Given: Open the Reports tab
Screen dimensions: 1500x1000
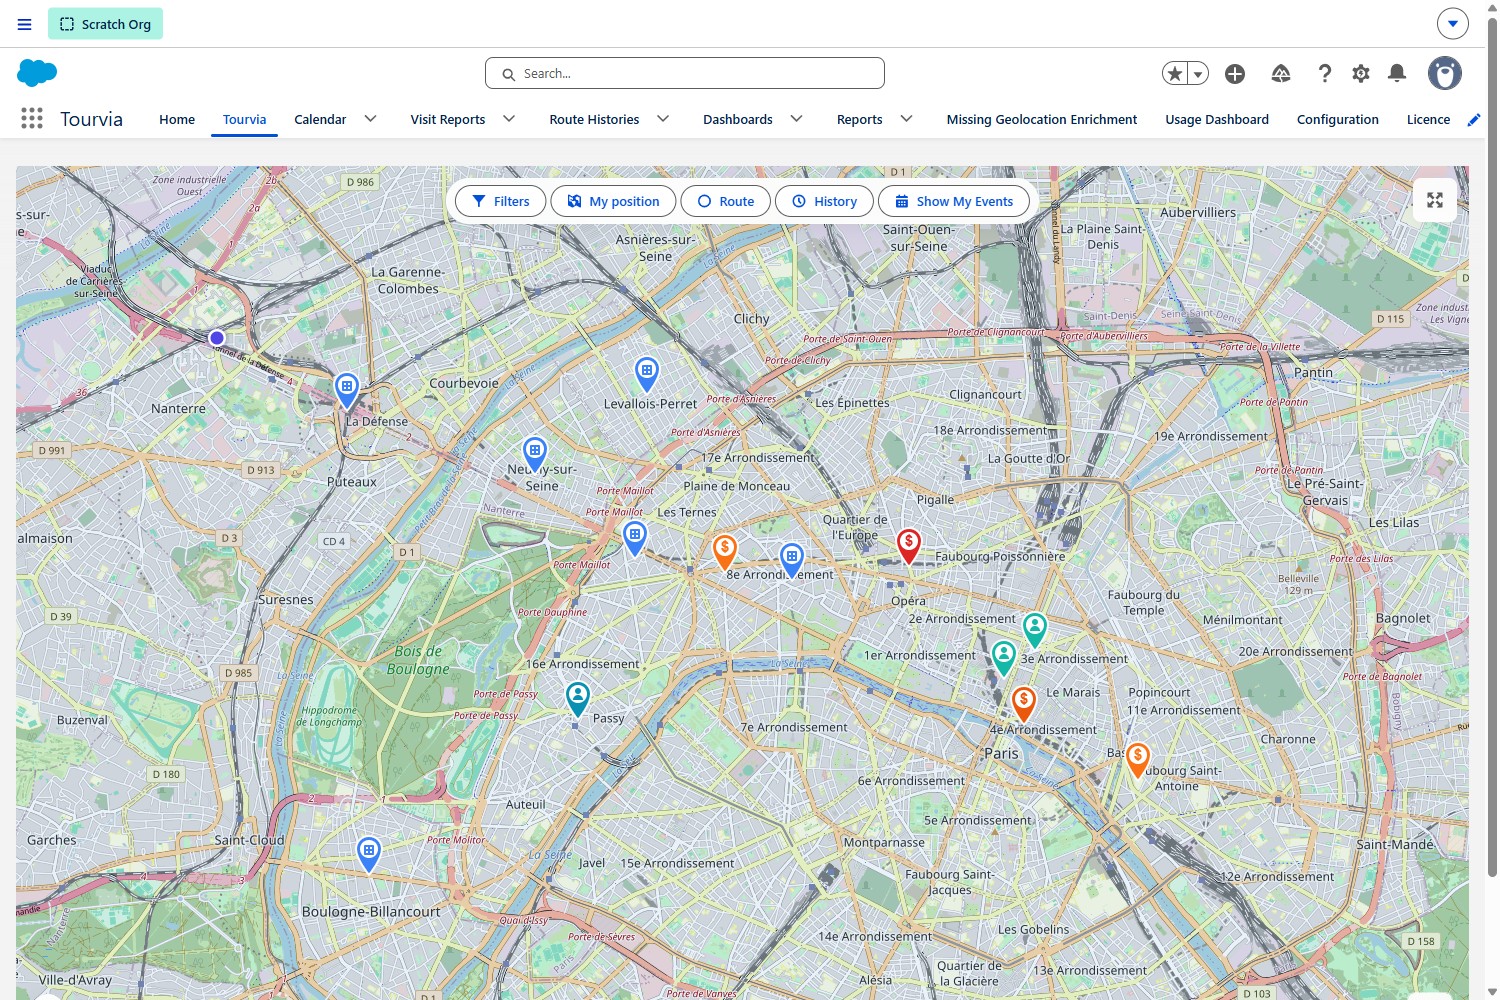Looking at the screenshot, I should tap(860, 120).
